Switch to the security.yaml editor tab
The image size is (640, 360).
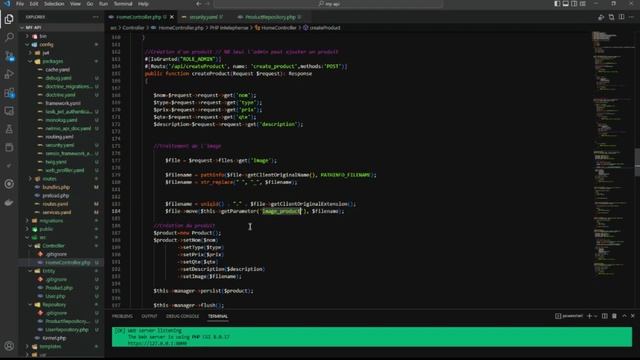tap(203, 17)
